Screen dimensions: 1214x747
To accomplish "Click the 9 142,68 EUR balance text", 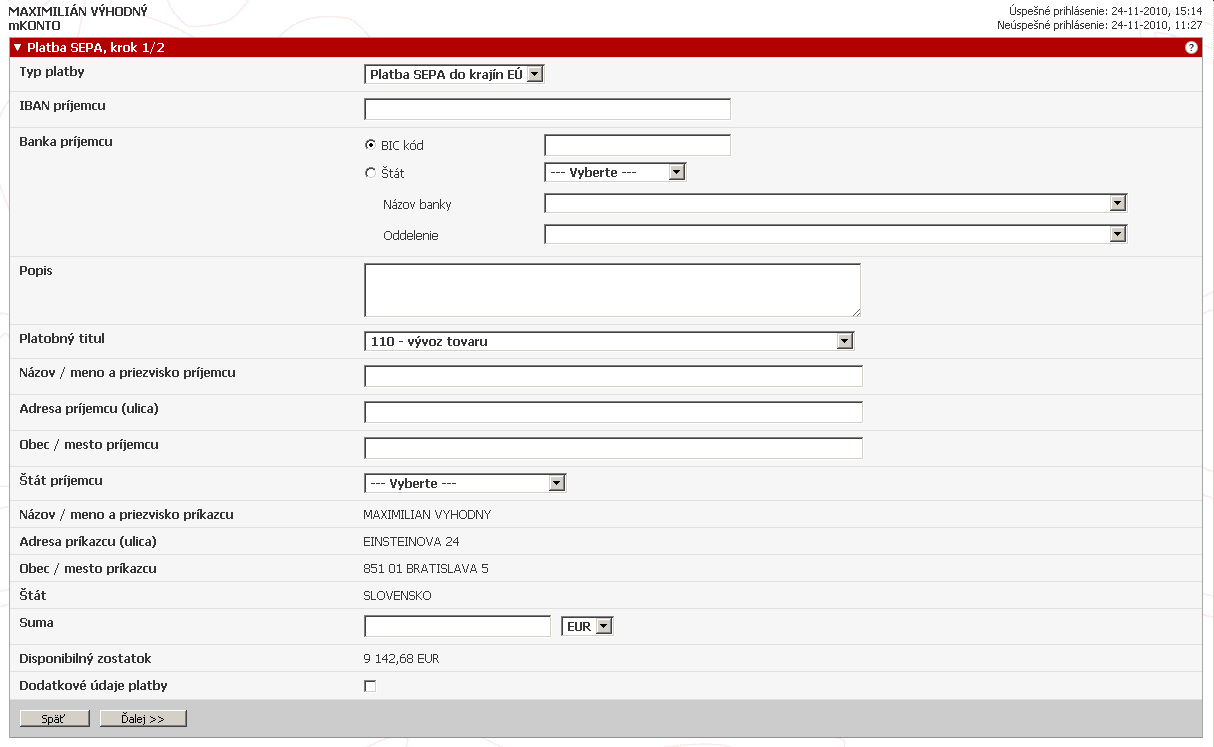I will 401,659.
